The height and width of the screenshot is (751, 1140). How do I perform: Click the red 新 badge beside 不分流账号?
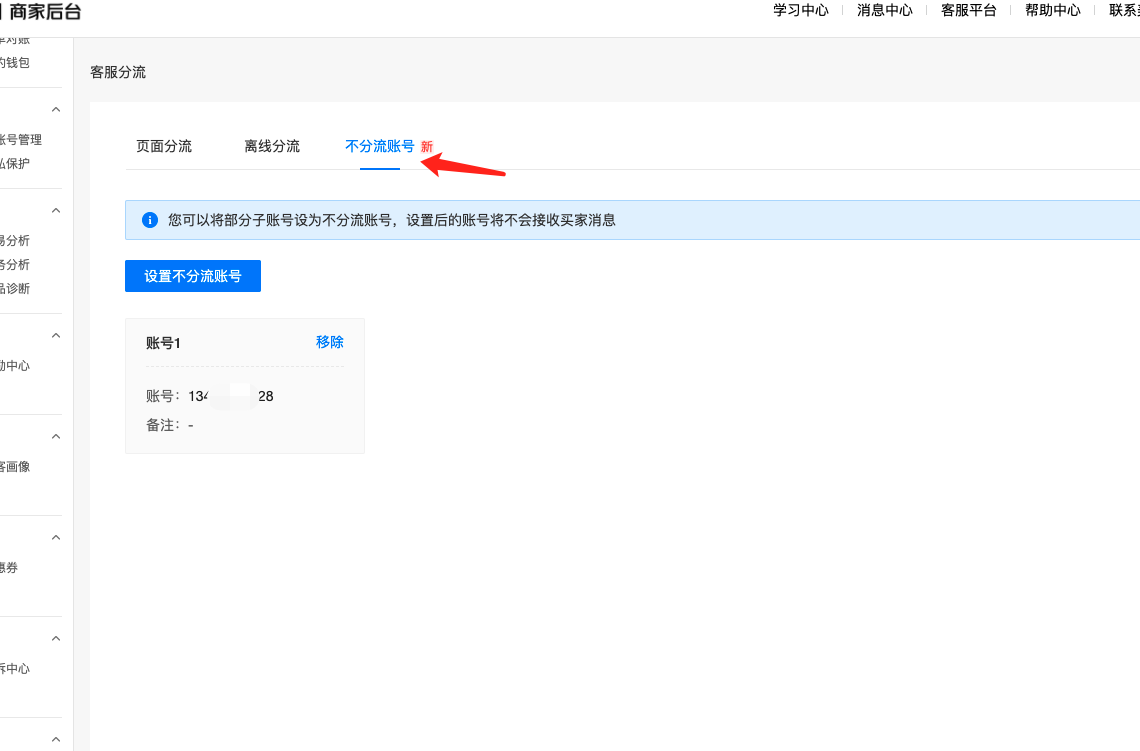[x=427, y=147]
